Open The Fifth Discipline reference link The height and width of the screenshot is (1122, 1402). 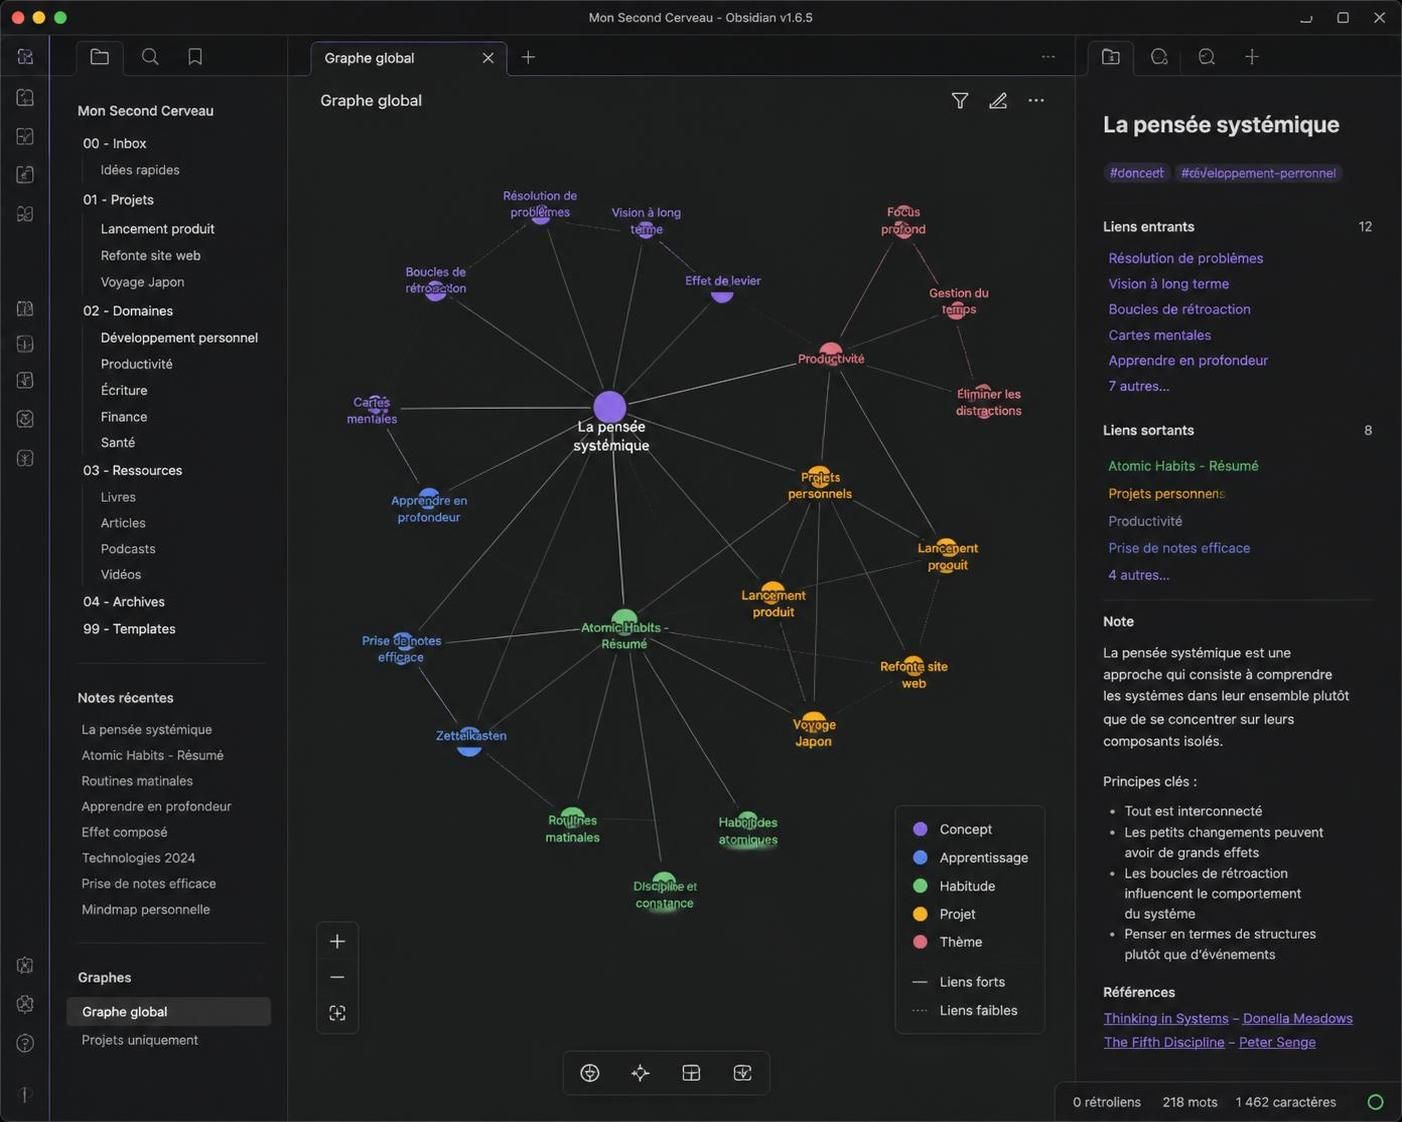pos(1164,1042)
